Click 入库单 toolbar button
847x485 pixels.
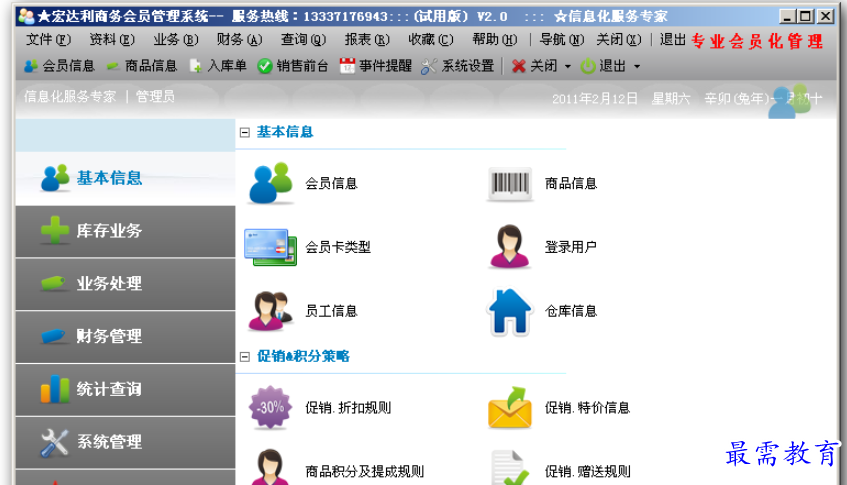coord(218,66)
